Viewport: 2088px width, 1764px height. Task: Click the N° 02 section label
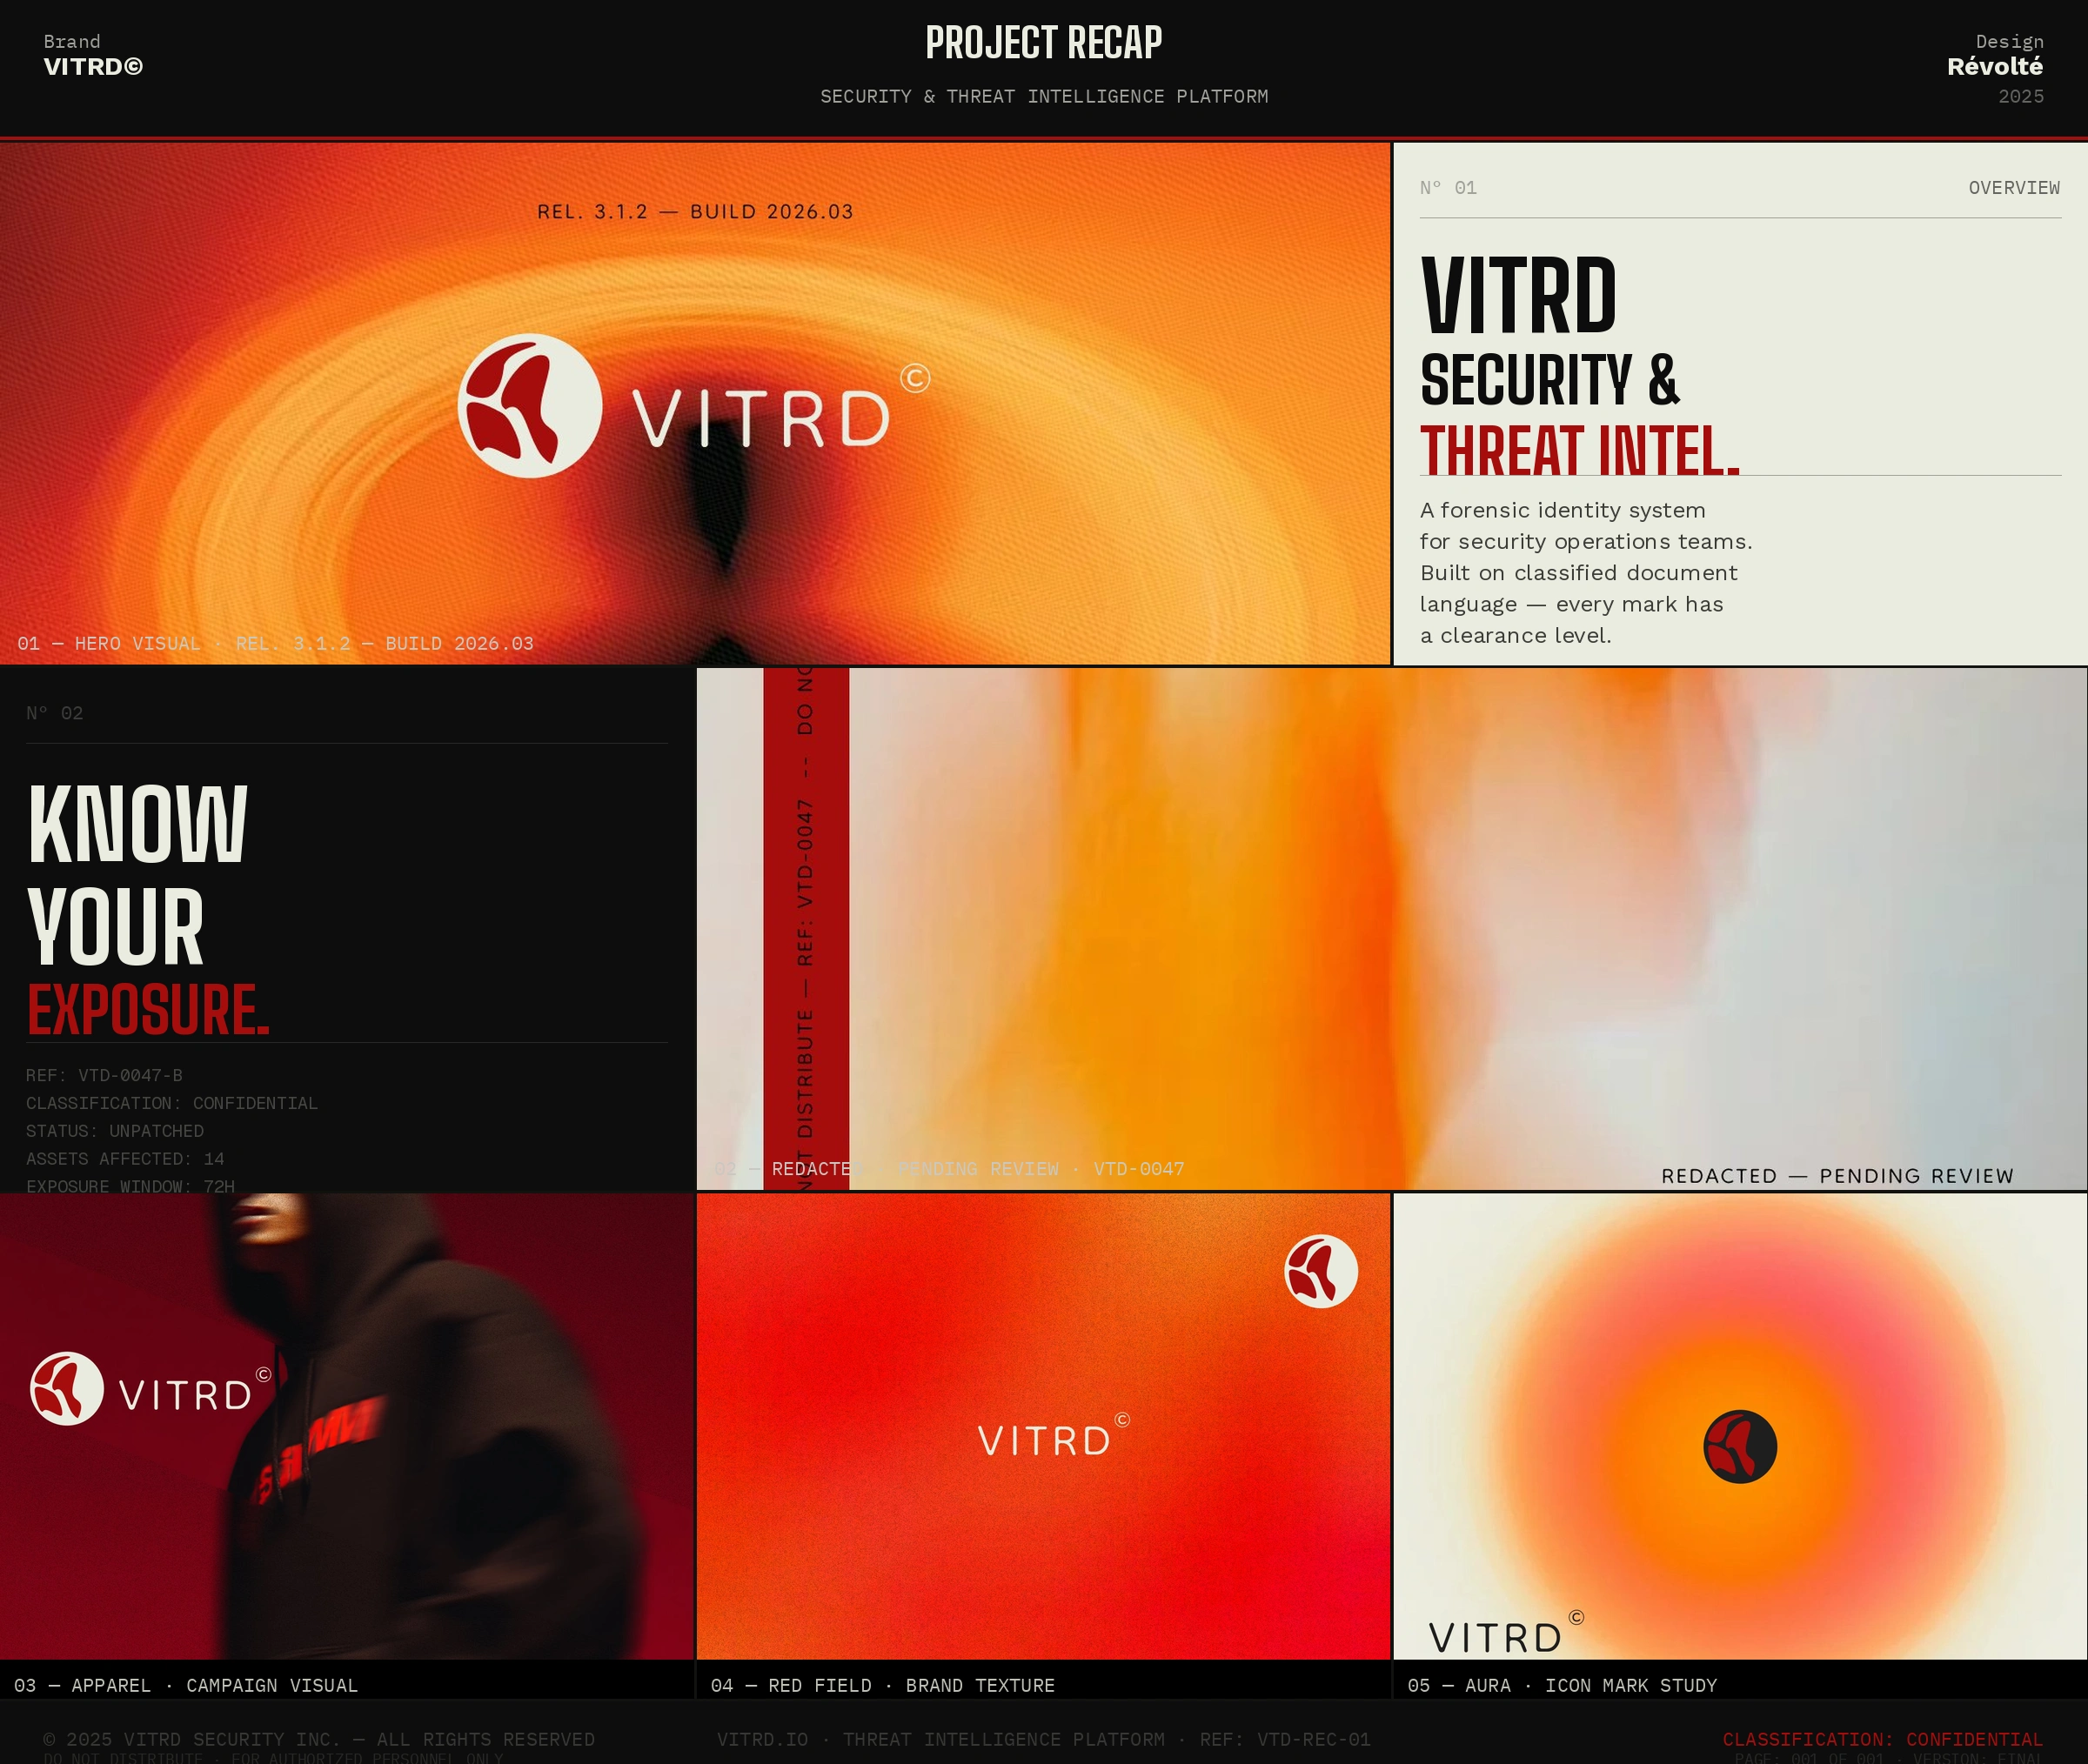[x=55, y=713]
